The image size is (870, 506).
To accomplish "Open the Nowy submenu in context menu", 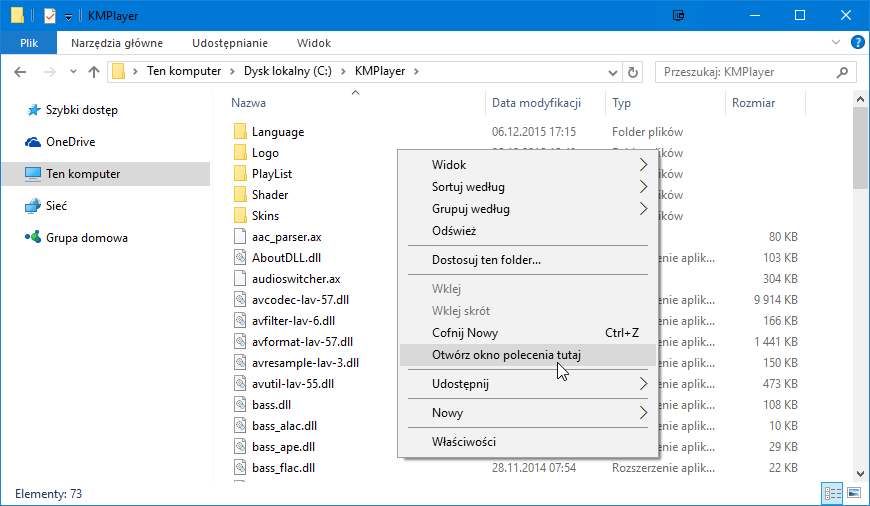I will [x=528, y=413].
